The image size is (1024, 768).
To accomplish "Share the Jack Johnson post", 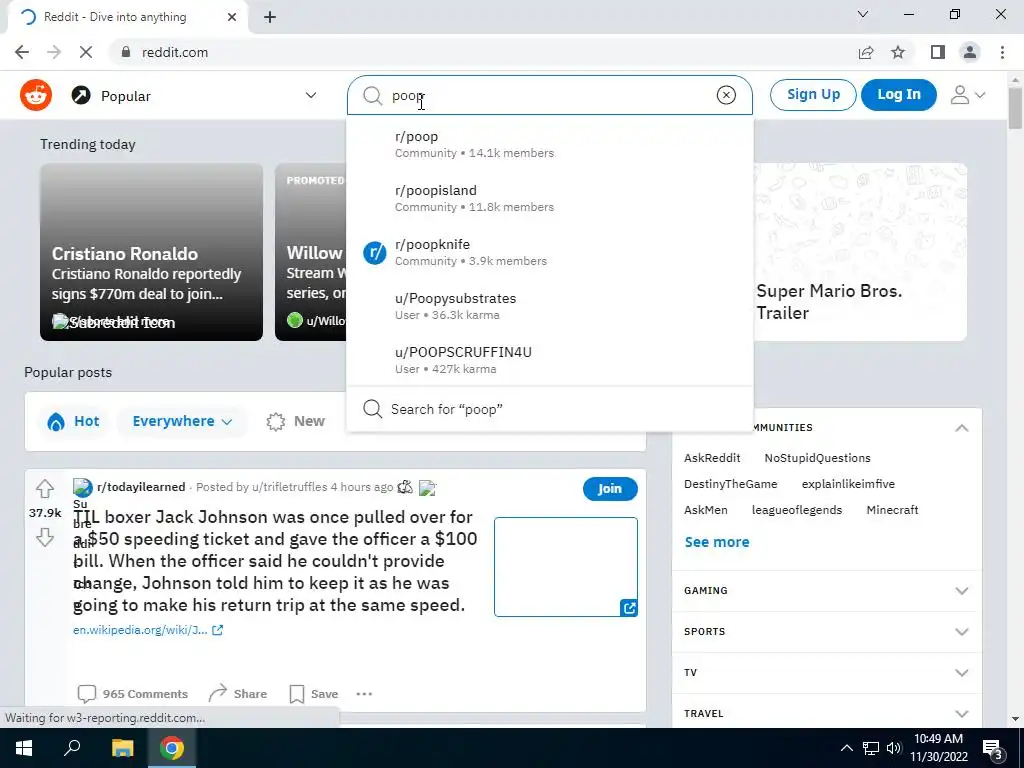I will 238,694.
